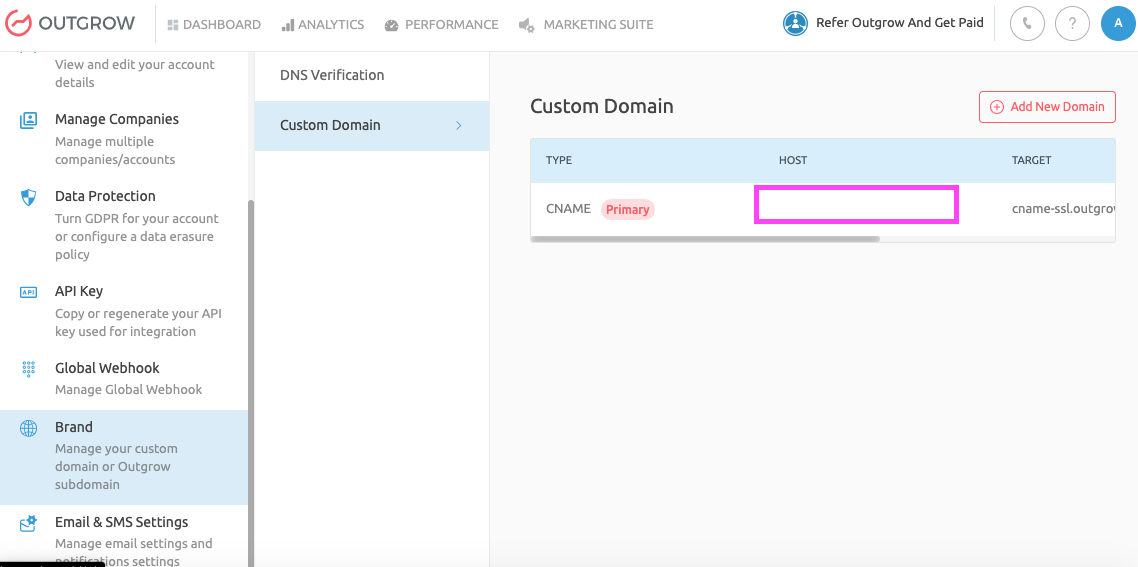The height and width of the screenshot is (567, 1138).
Task: Open the Analytics menu
Action: coord(322,25)
